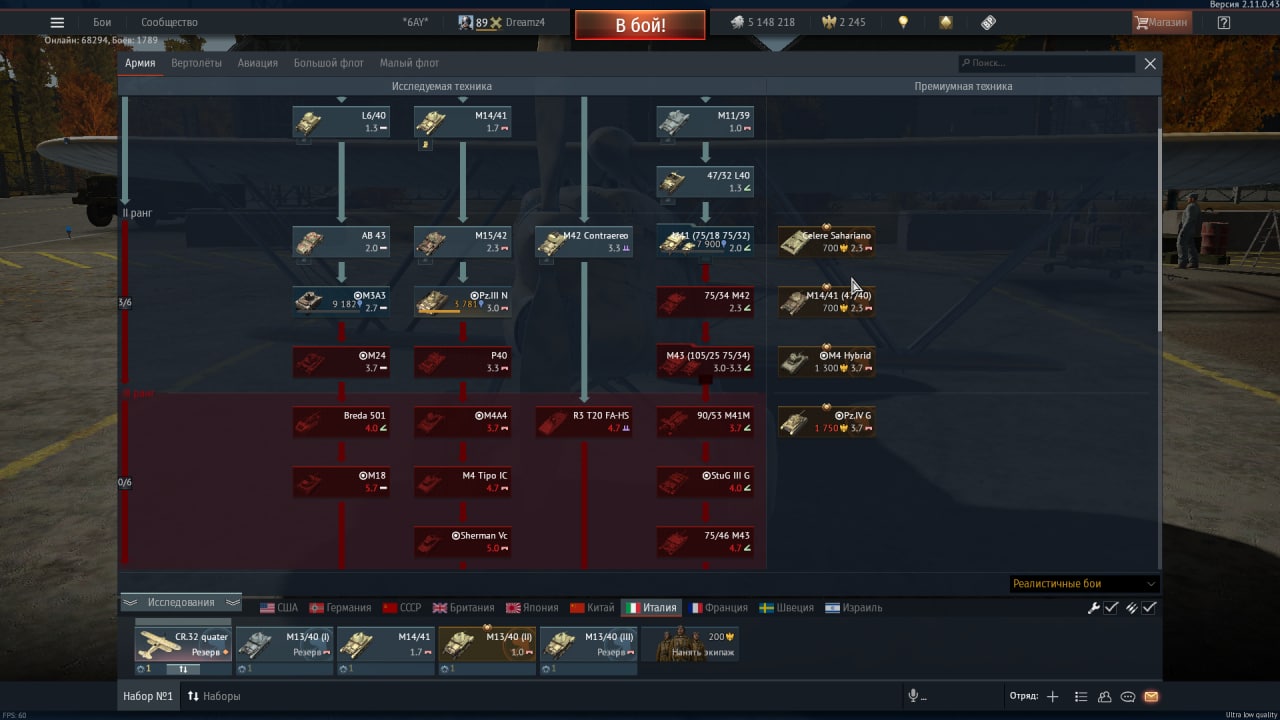
Task: Open the Бои menu
Action: point(102,22)
